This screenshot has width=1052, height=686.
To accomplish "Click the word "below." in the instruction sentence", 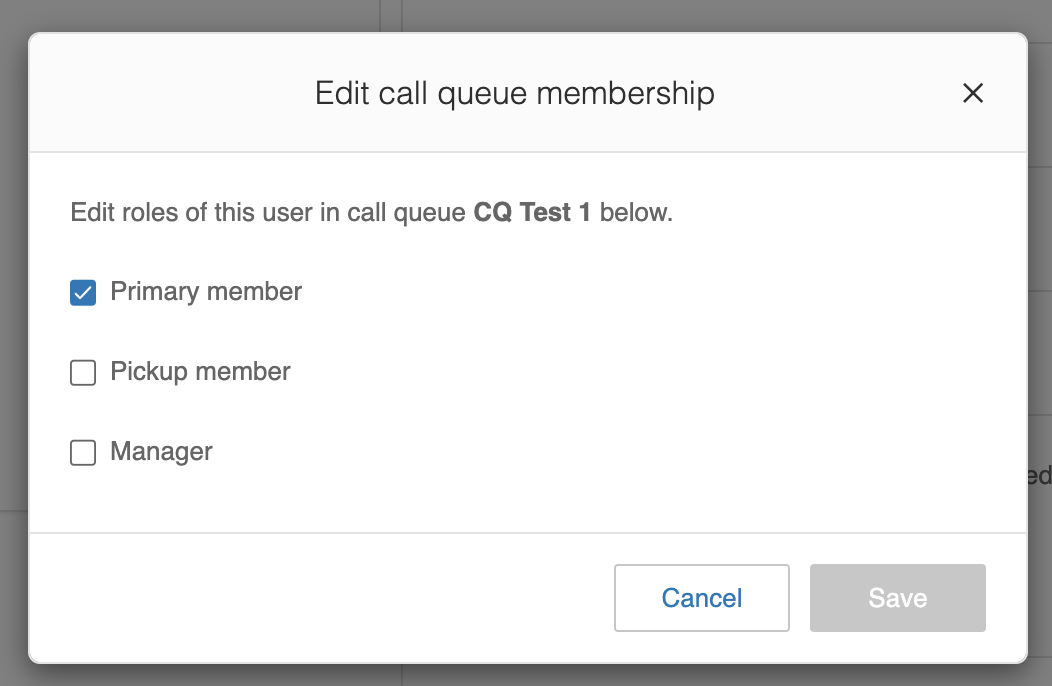I will click(636, 213).
